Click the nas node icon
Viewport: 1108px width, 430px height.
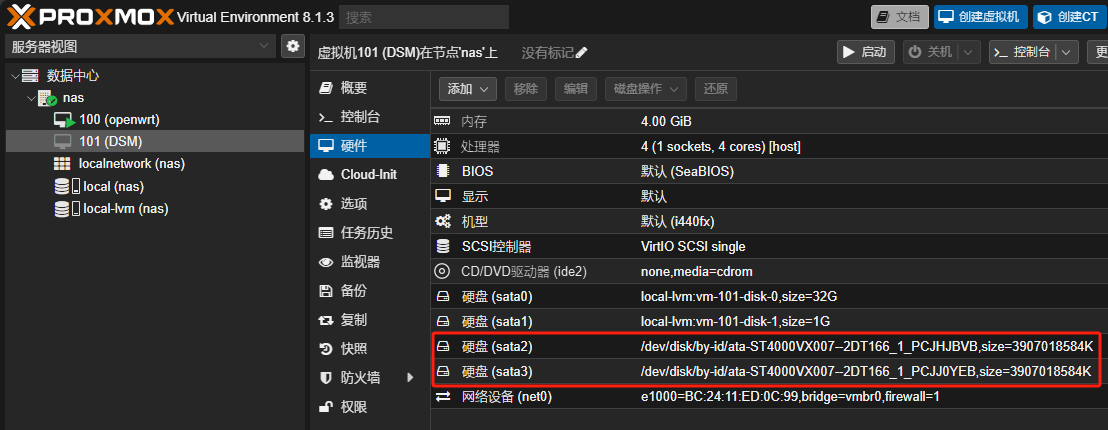[47, 98]
